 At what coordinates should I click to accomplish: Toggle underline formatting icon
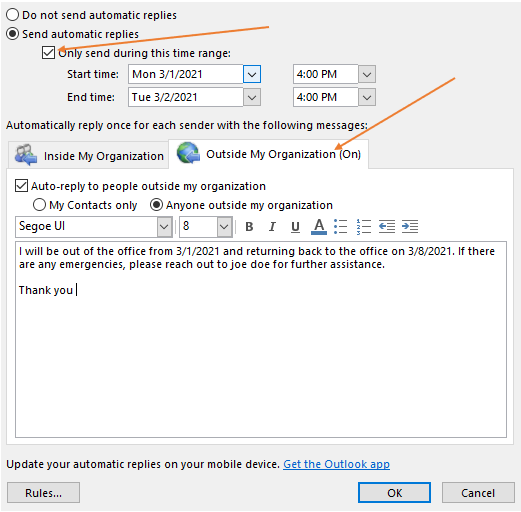click(x=295, y=227)
